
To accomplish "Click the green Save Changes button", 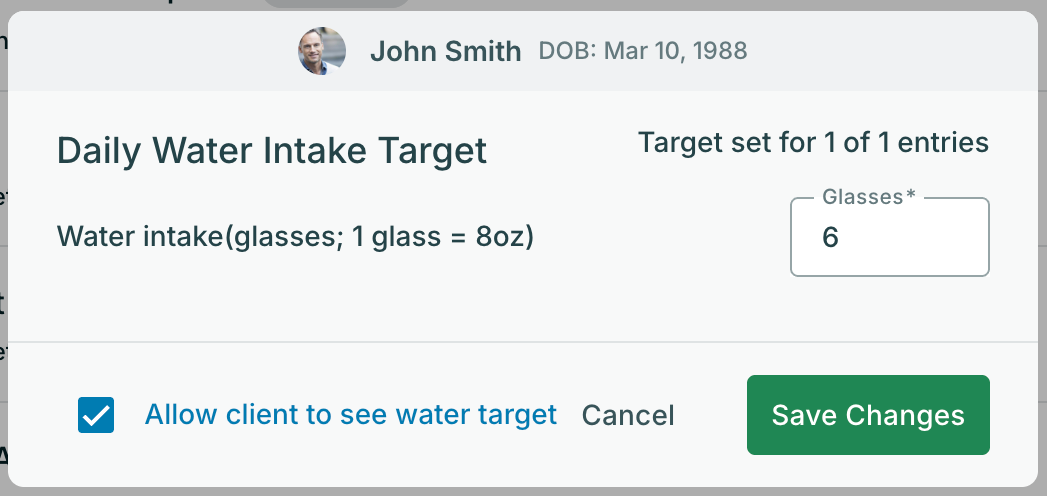I will (x=868, y=415).
